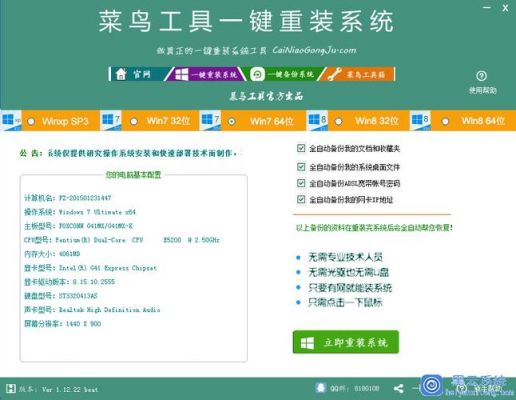Open the 菜鸟工具箱 tab
Viewport: 516px width, 400px height.
click(x=357, y=74)
